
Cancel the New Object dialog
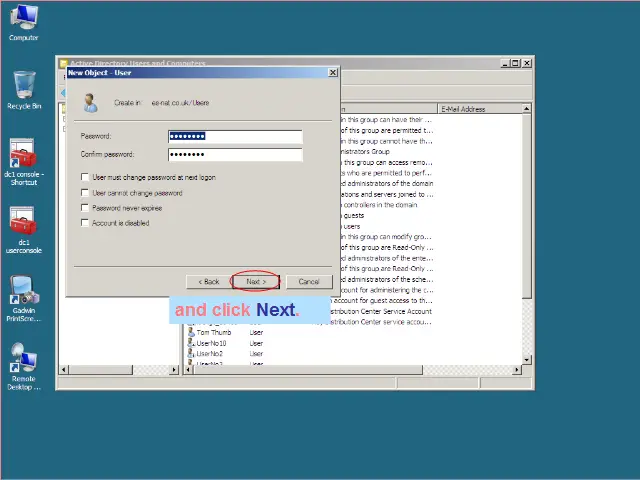(x=309, y=282)
